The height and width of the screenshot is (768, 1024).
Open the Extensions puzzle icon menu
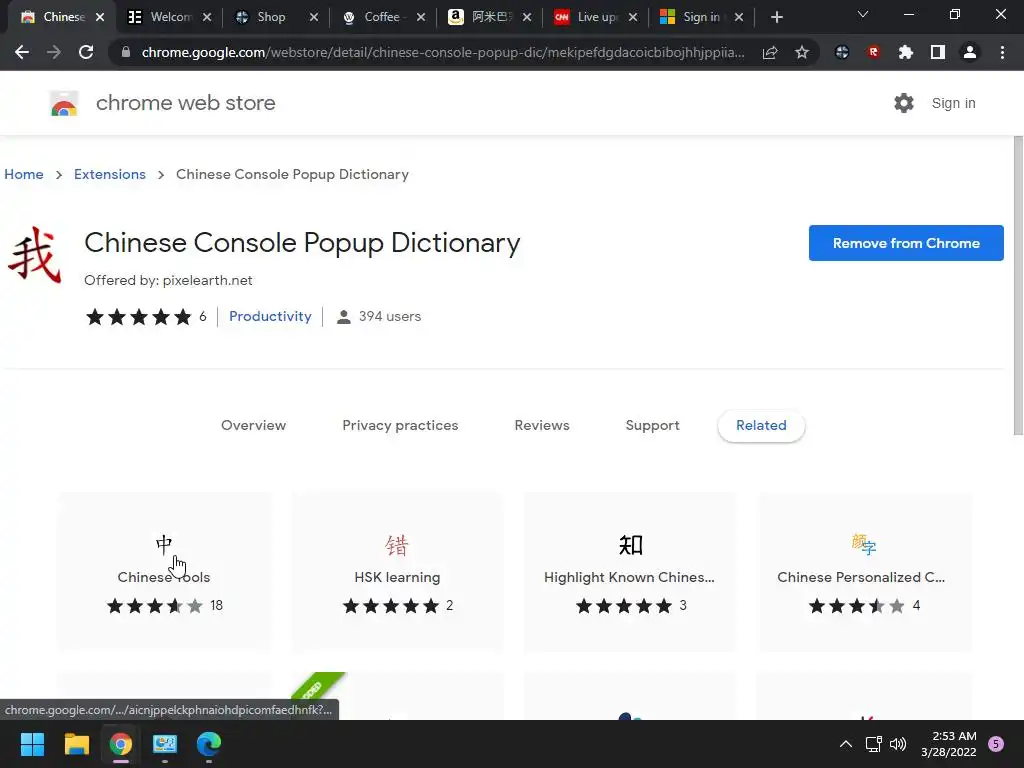pyautogui.click(x=906, y=52)
